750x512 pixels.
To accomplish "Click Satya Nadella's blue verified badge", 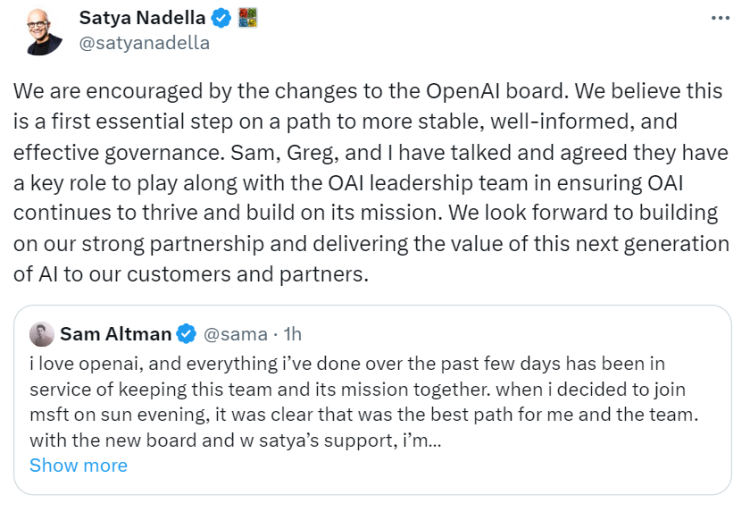I will pyautogui.click(x=220, y=17).
